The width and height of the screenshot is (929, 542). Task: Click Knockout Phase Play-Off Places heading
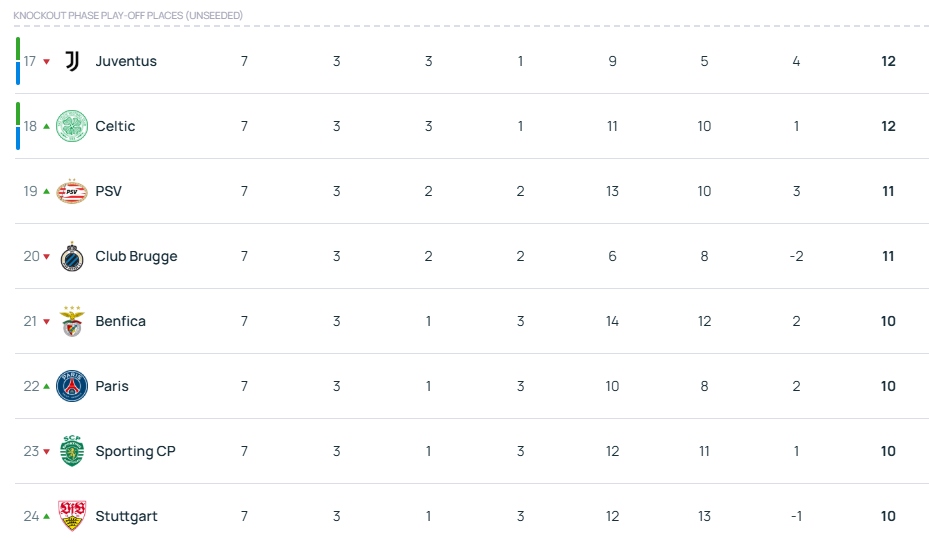tap(128, 15)
